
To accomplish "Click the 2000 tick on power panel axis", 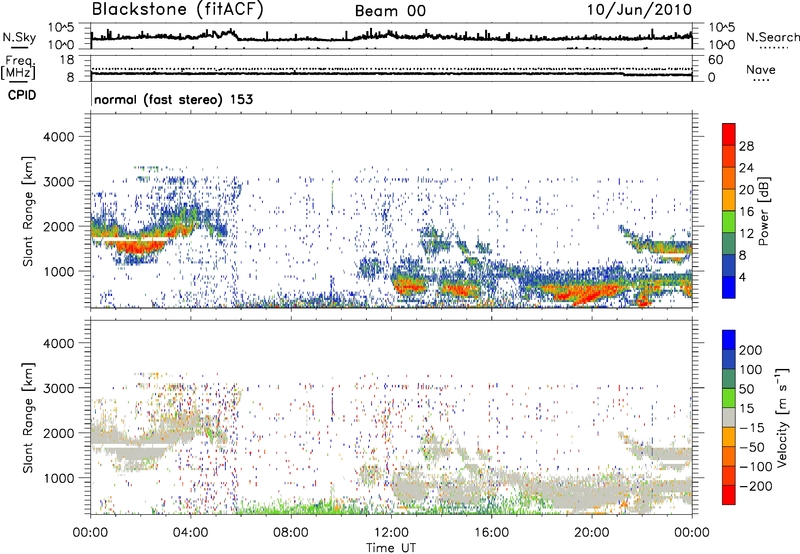I will (x=58, y=226).
